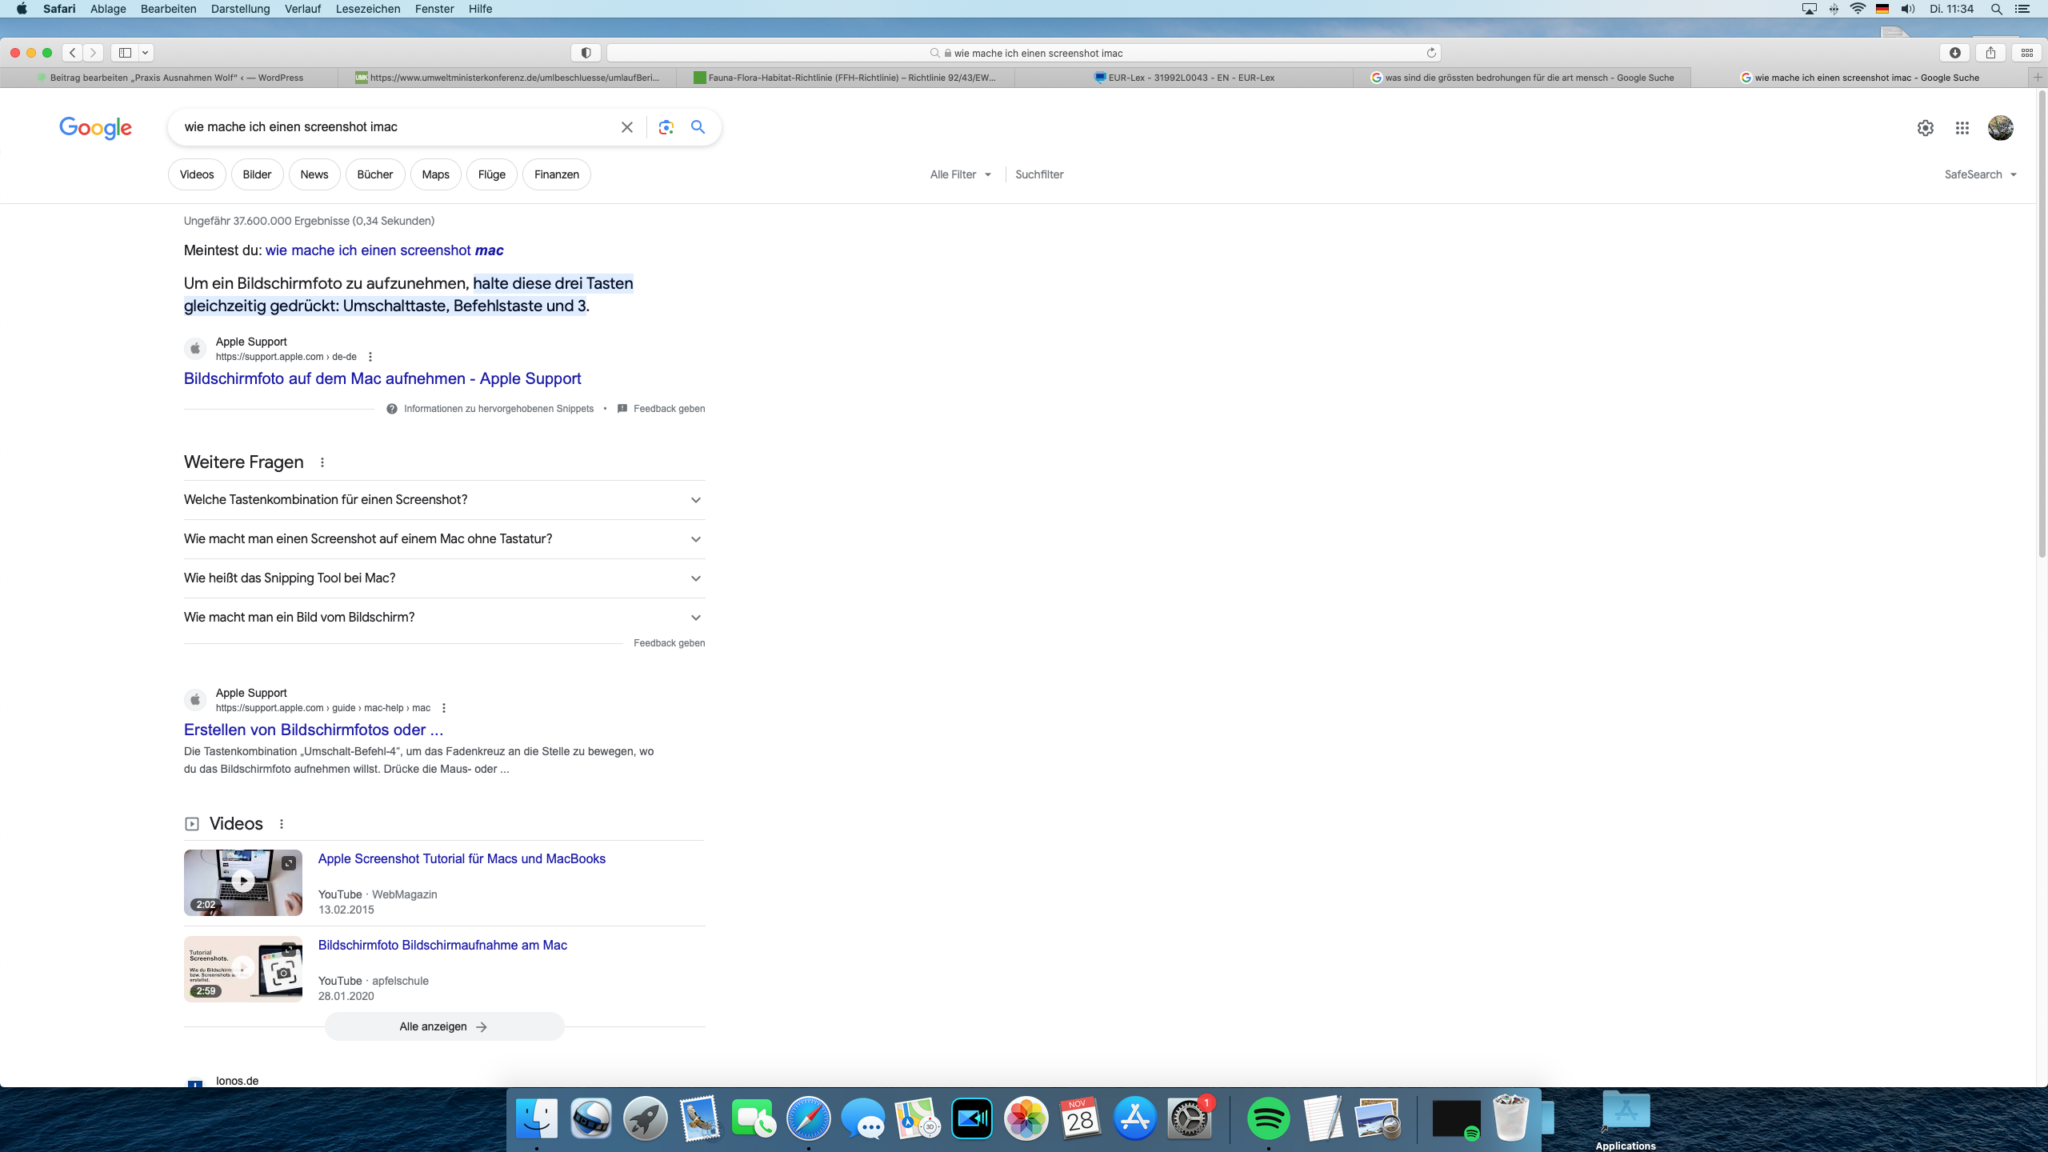Screen dimensions: 2048x1152
Task: Add a new Safari tab
Action: [2037, 77]
